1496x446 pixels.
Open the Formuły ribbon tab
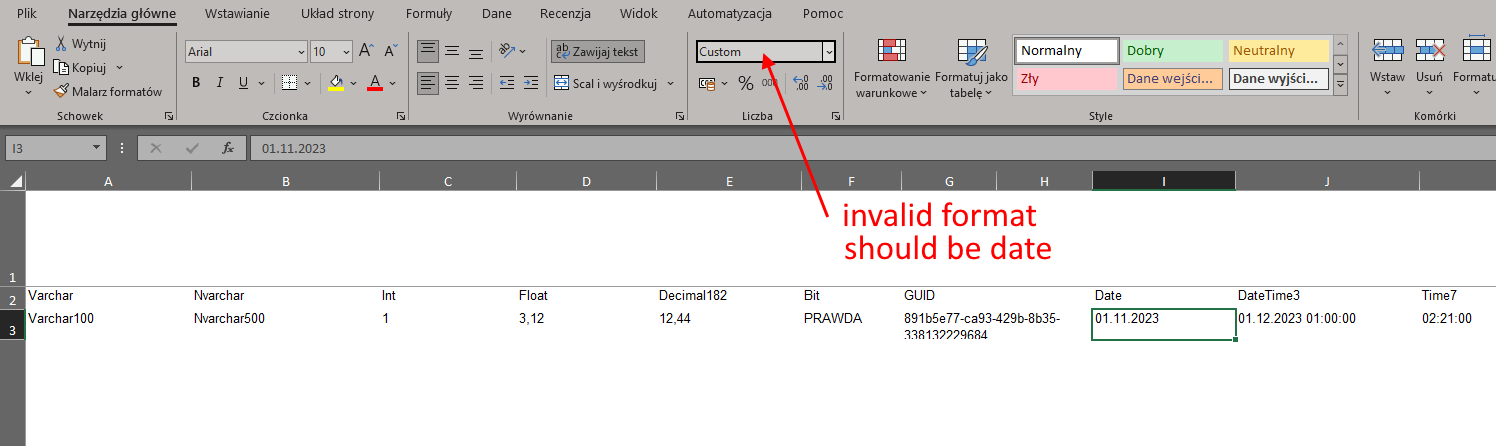tap(428, 14)
